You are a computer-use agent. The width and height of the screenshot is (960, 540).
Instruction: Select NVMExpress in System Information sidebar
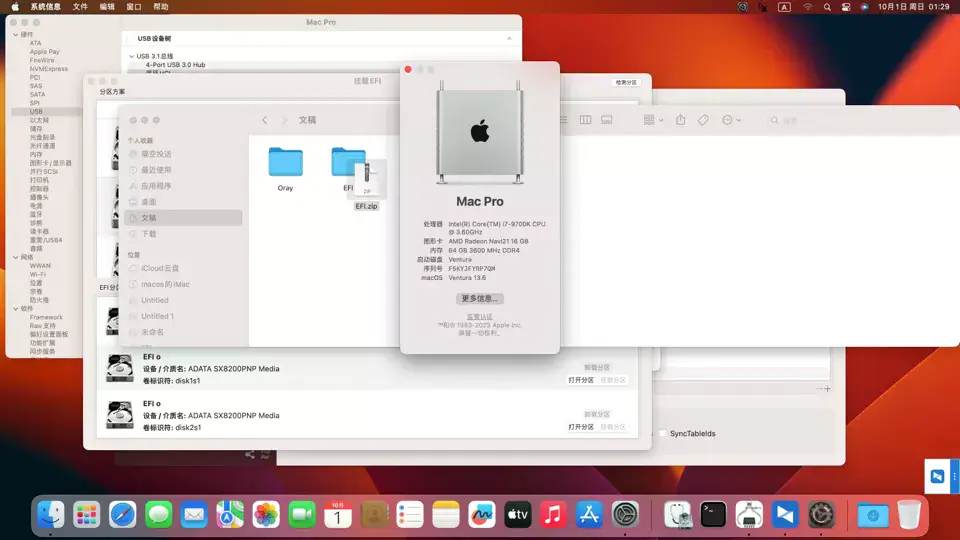48,69
